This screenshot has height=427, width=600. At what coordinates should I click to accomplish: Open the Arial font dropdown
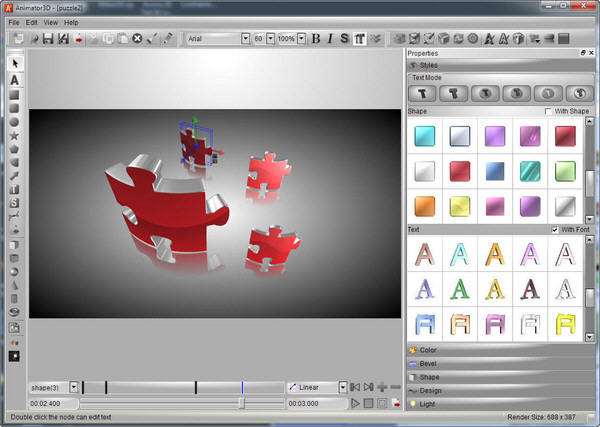coord(246,39)
